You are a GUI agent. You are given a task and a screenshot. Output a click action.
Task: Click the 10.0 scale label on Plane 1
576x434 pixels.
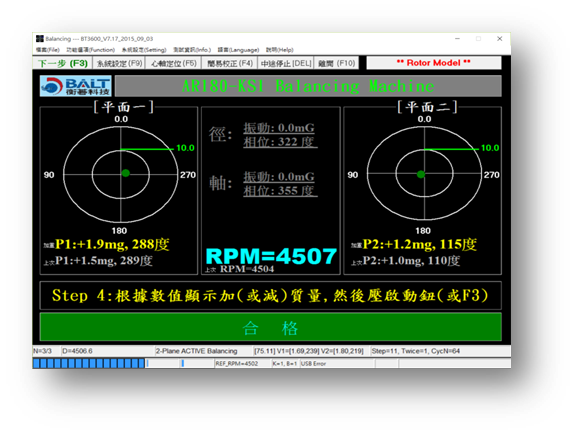pyautogui.click(x=185, y=148)
